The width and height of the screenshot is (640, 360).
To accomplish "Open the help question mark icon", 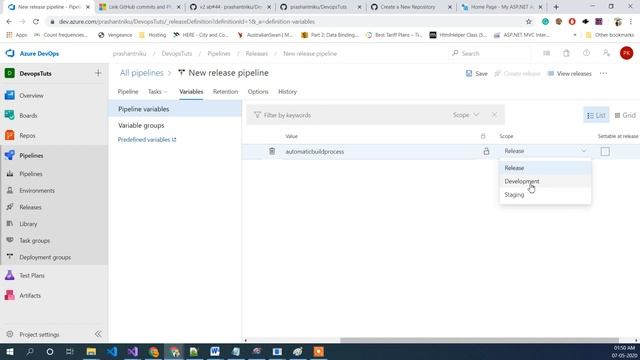I will tap(586, 53).
